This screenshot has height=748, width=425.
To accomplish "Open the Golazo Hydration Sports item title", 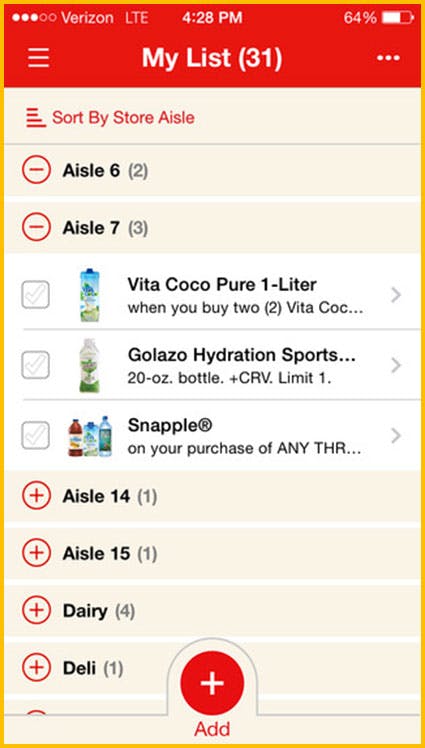I will pyautogui.click(x=242, y=355).
